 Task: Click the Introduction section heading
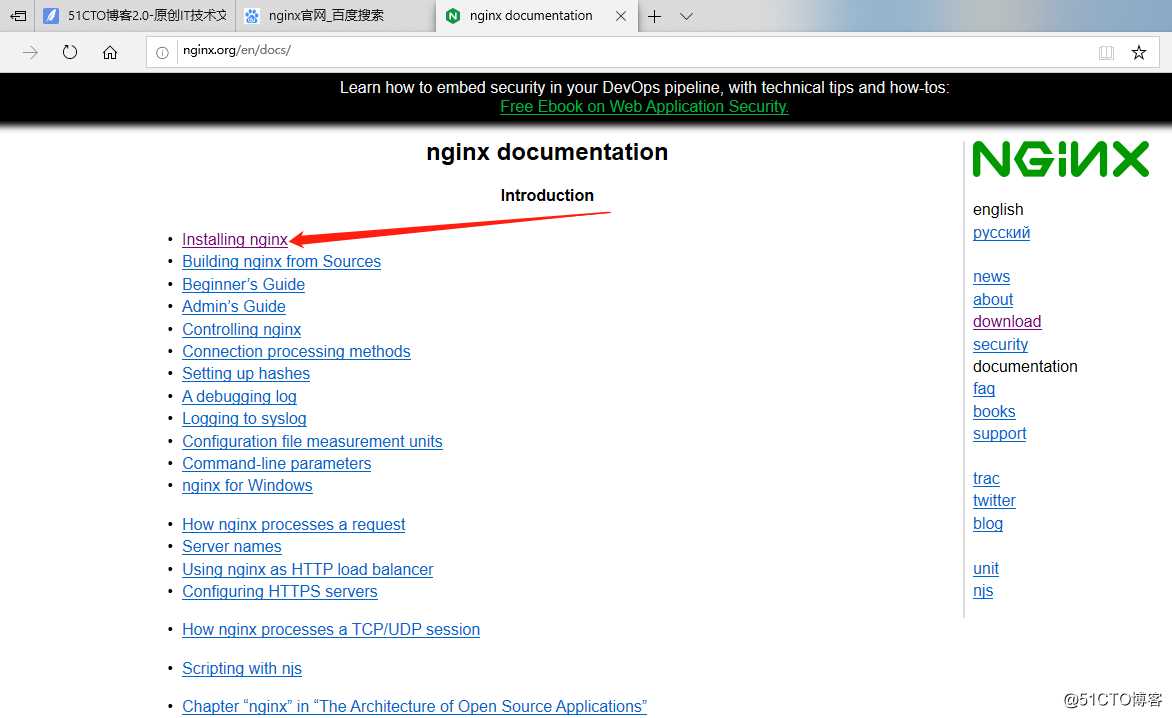[547, 196]
